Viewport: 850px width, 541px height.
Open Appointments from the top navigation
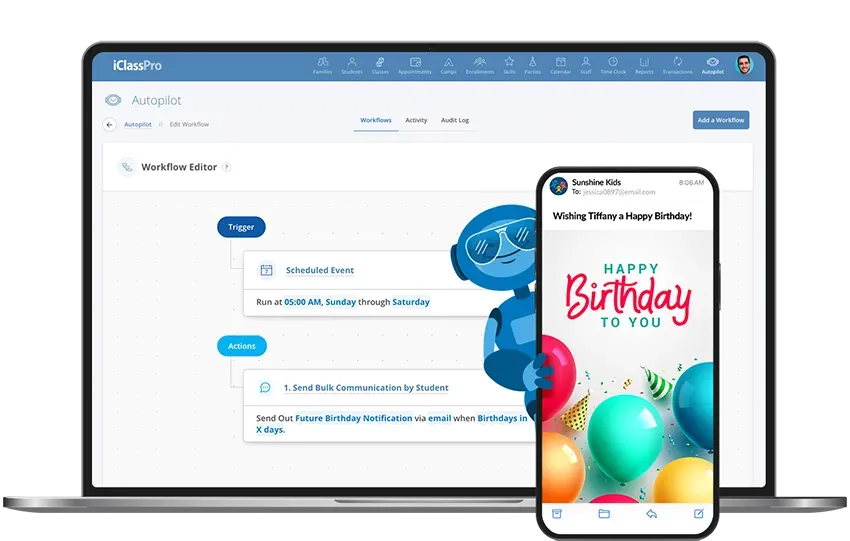pyautogui.click(x=415, y=65)
